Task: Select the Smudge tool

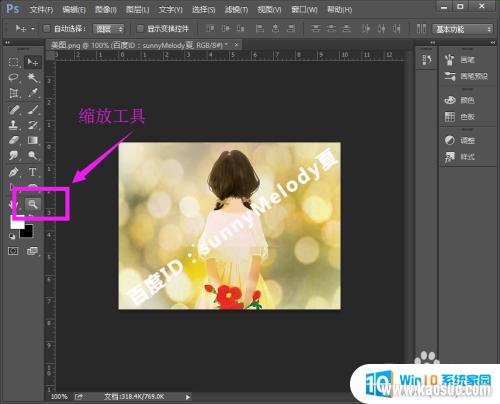Action: pos(14,155)
